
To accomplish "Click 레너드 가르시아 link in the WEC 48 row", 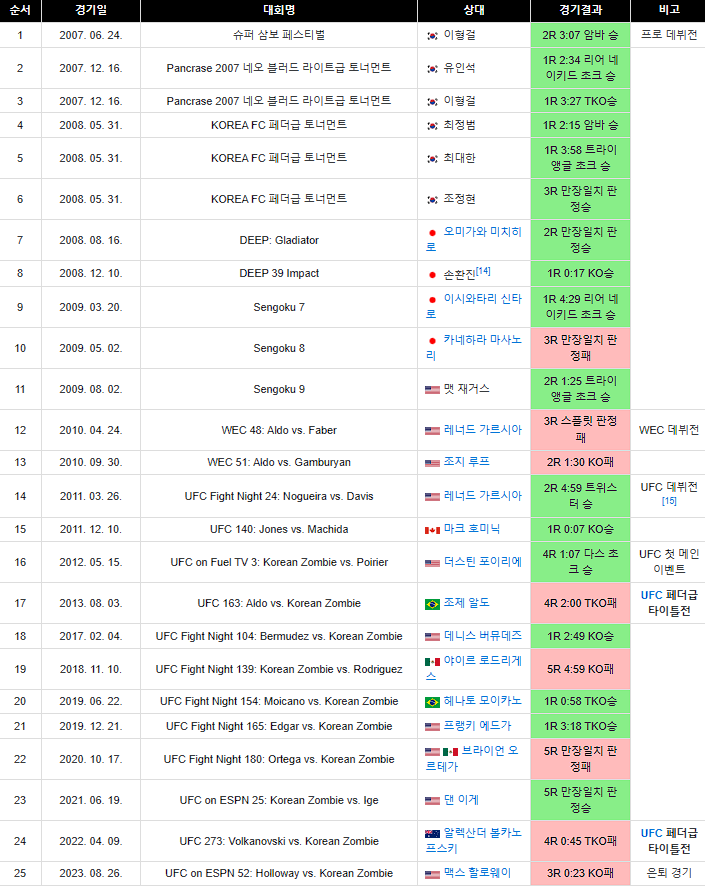I will [x=482, y=430].
